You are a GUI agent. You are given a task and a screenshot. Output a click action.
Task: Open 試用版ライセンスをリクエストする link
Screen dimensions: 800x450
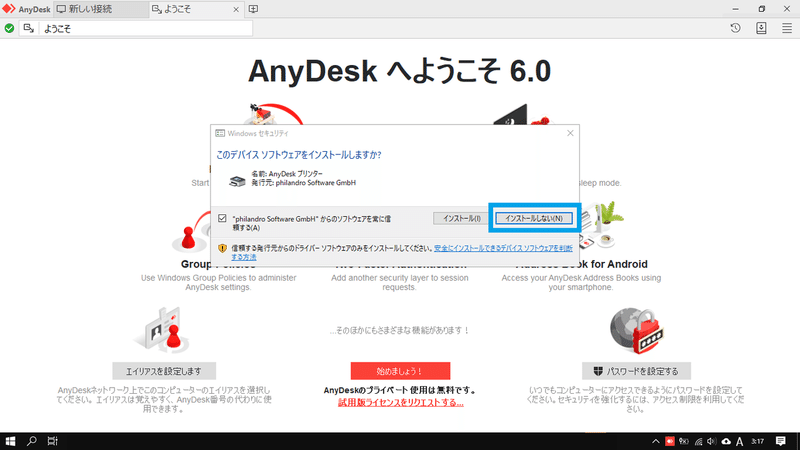pos(401,403)
